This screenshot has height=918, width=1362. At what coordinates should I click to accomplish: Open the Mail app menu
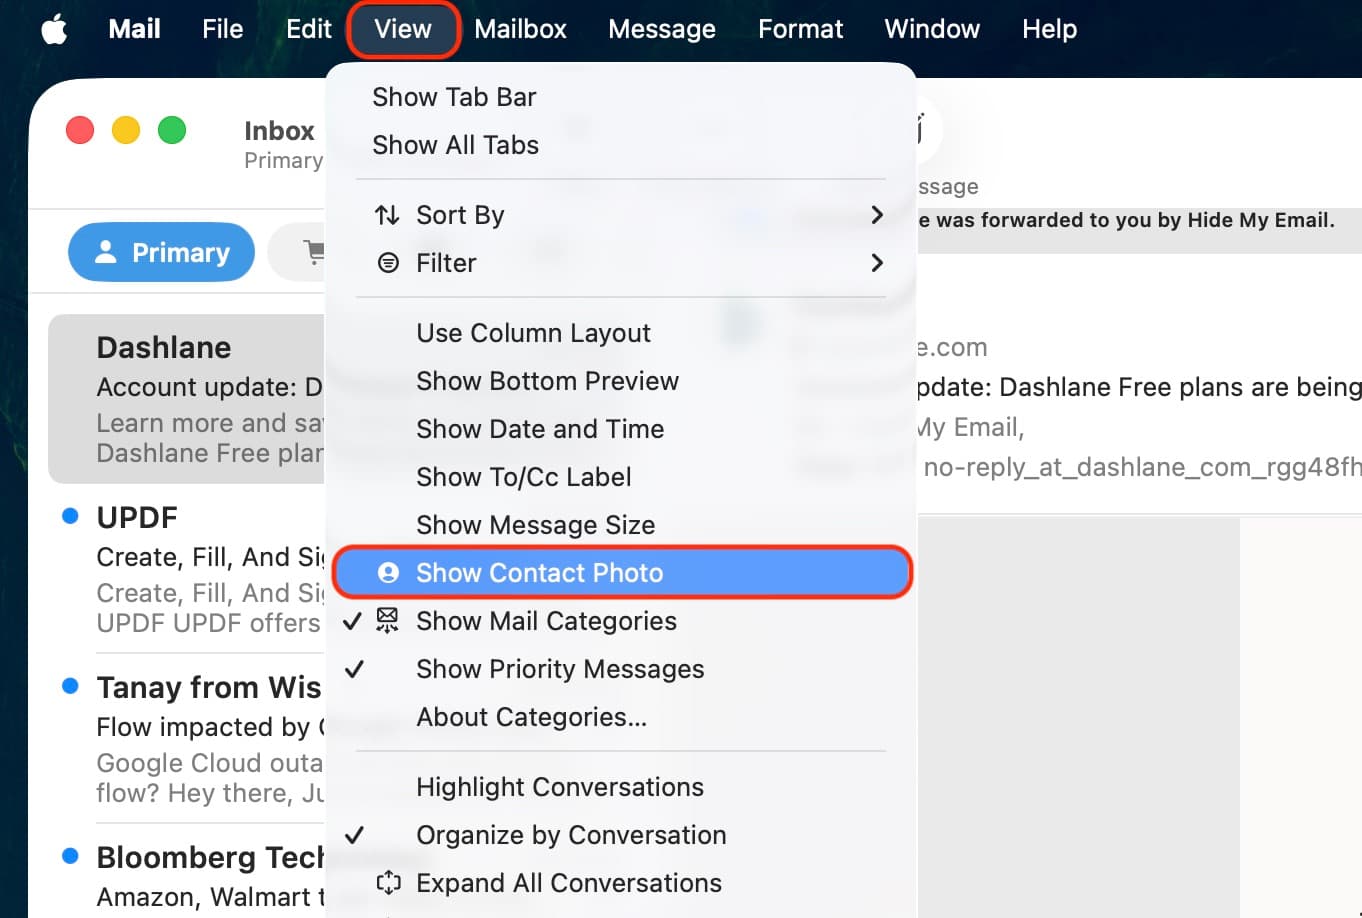point(134,29)
